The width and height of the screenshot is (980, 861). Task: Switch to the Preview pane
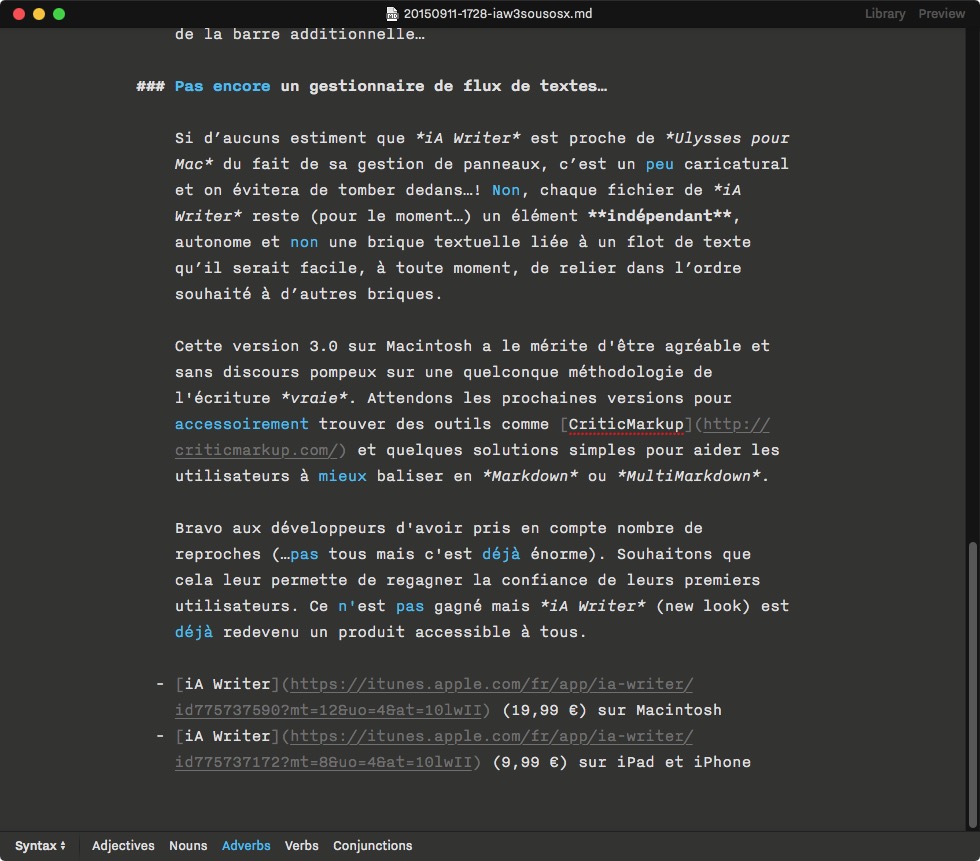[941, 14]
